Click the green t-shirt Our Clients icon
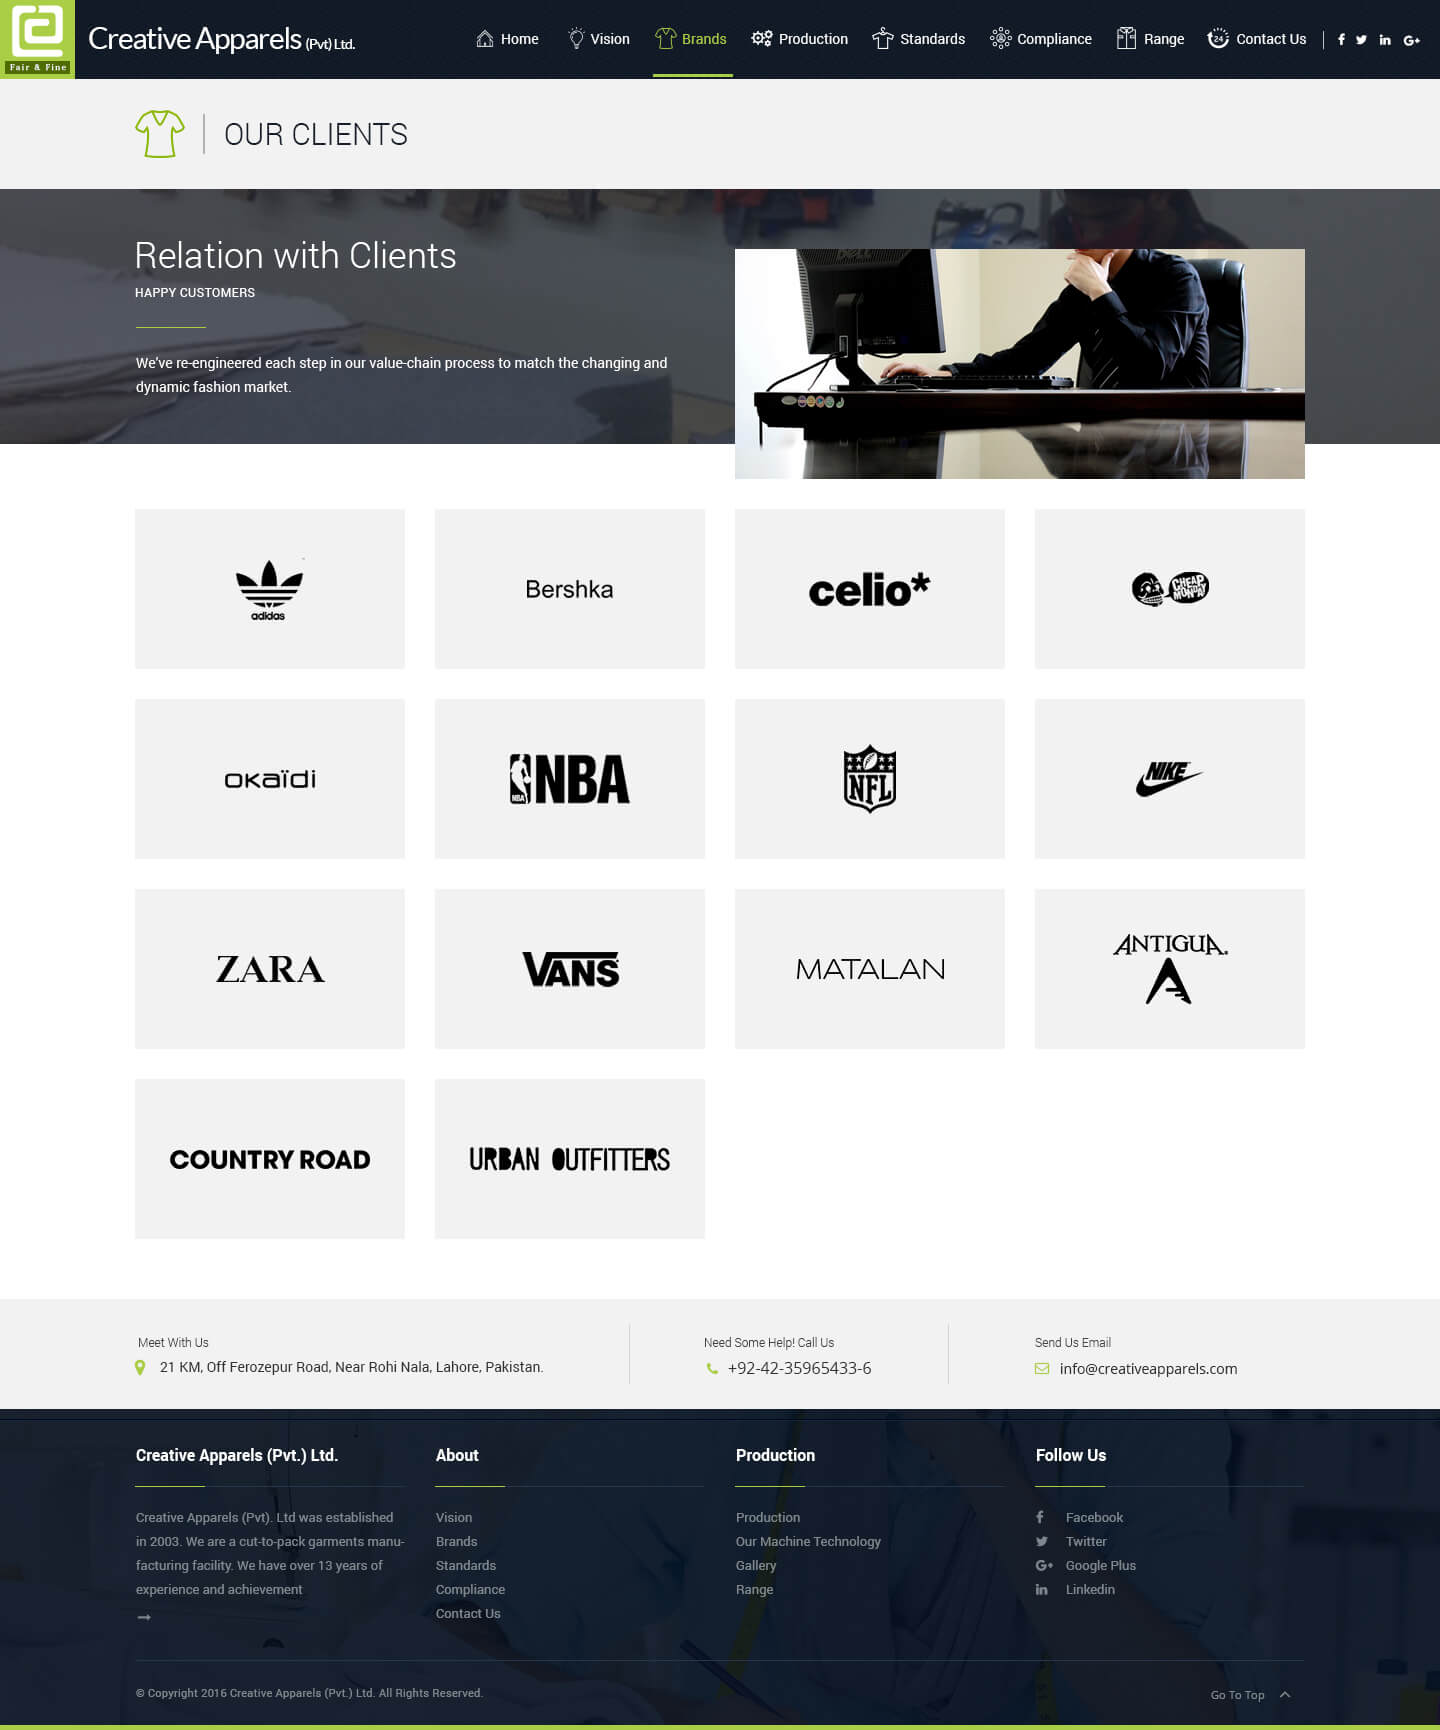 tap(160, 134)
